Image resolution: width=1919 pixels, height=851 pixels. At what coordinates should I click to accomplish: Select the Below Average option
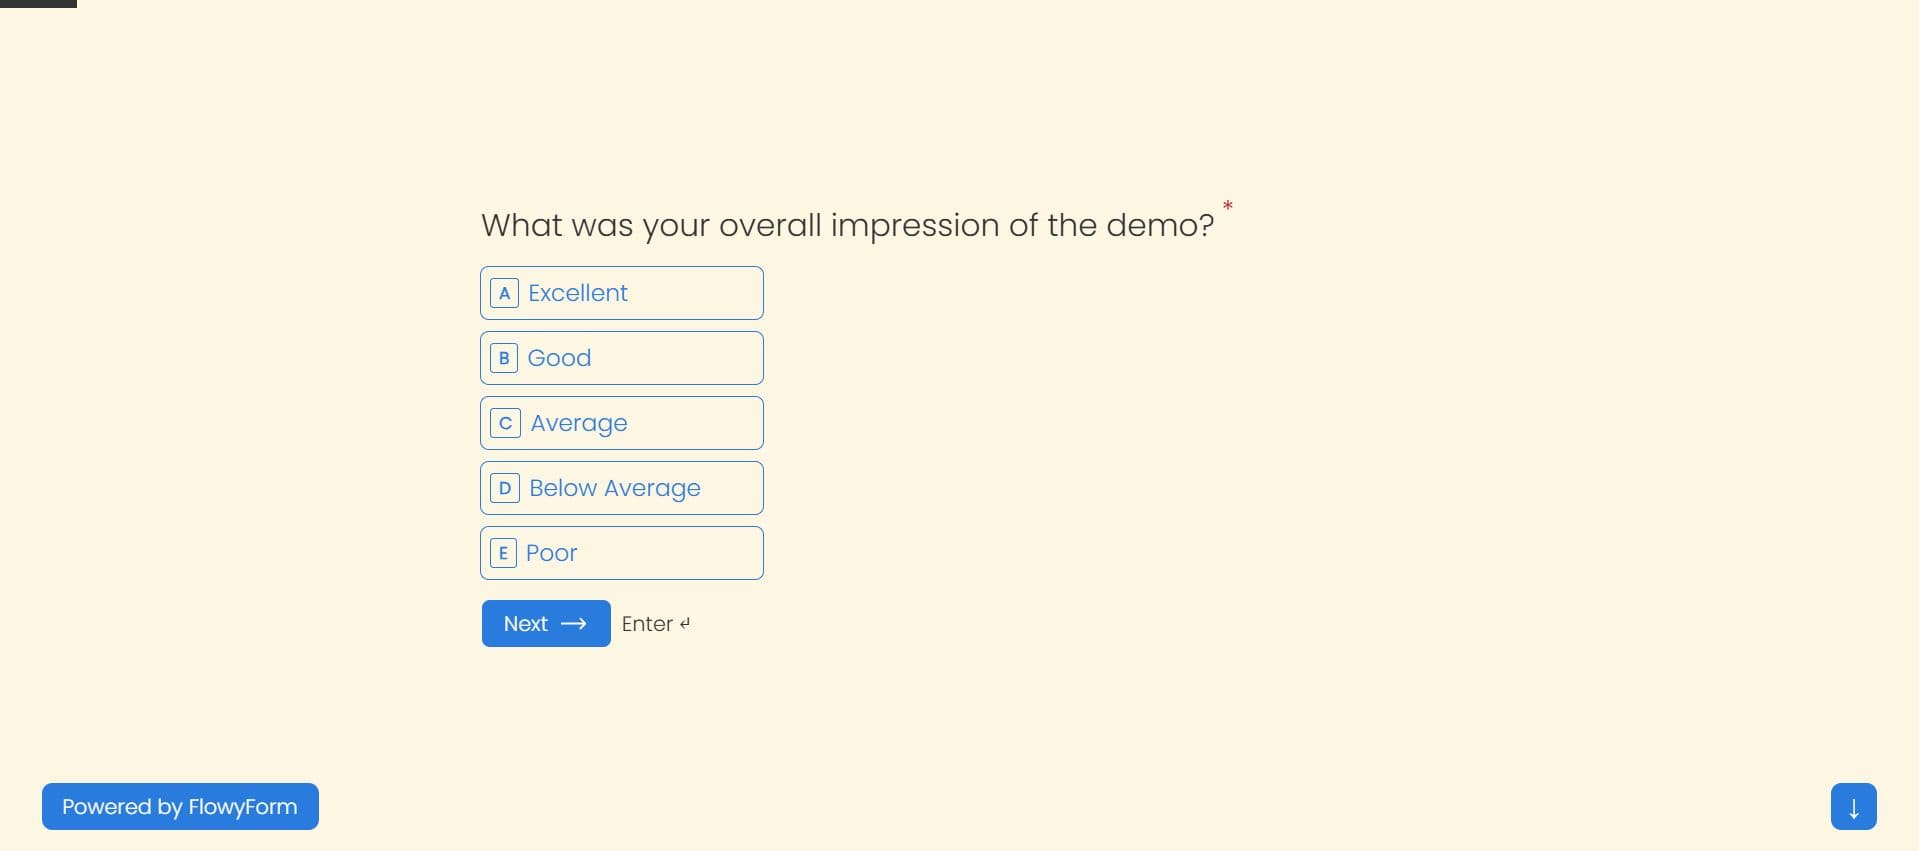(622, 488)
